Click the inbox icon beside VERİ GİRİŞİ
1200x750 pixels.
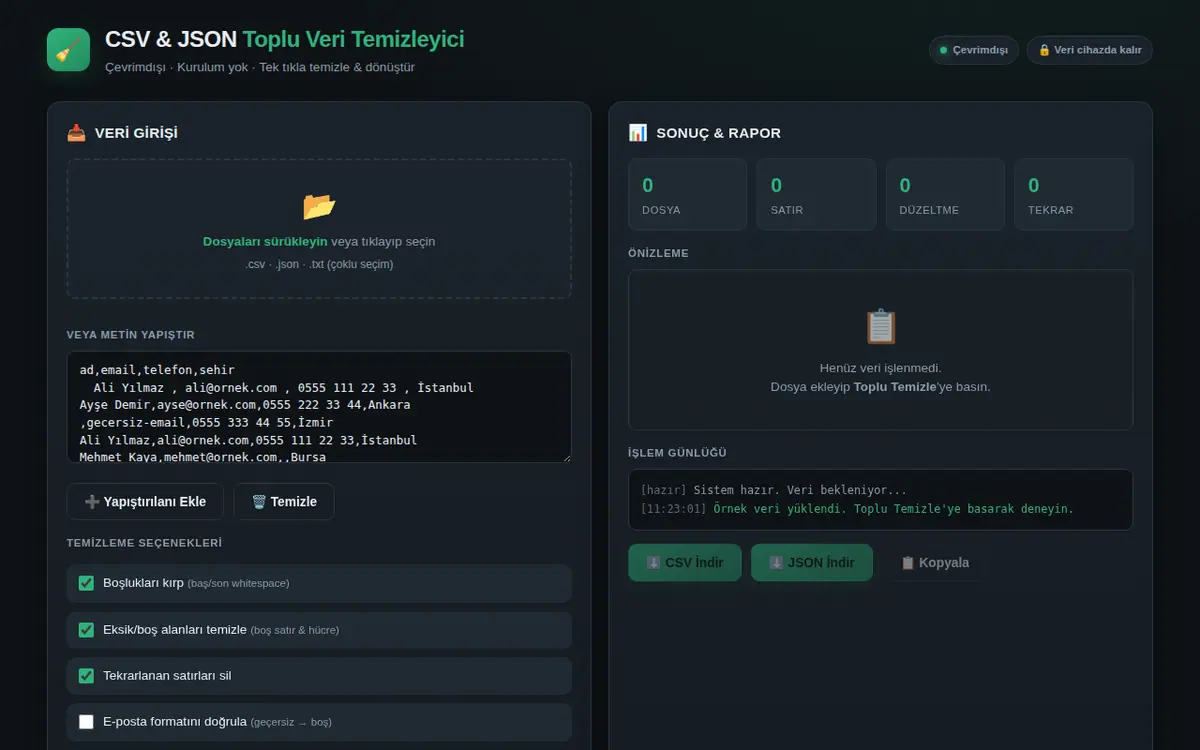click(x=76, y=133)
